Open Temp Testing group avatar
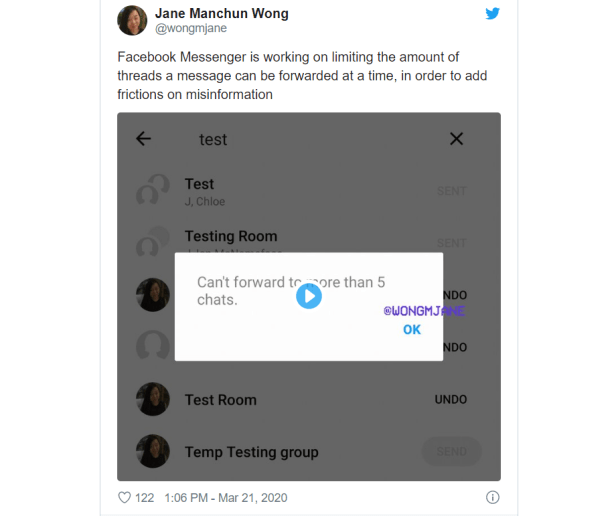Image resolution: width=616 pixels, height=516 pixels. pyautogui.click(x=153, y=451)
